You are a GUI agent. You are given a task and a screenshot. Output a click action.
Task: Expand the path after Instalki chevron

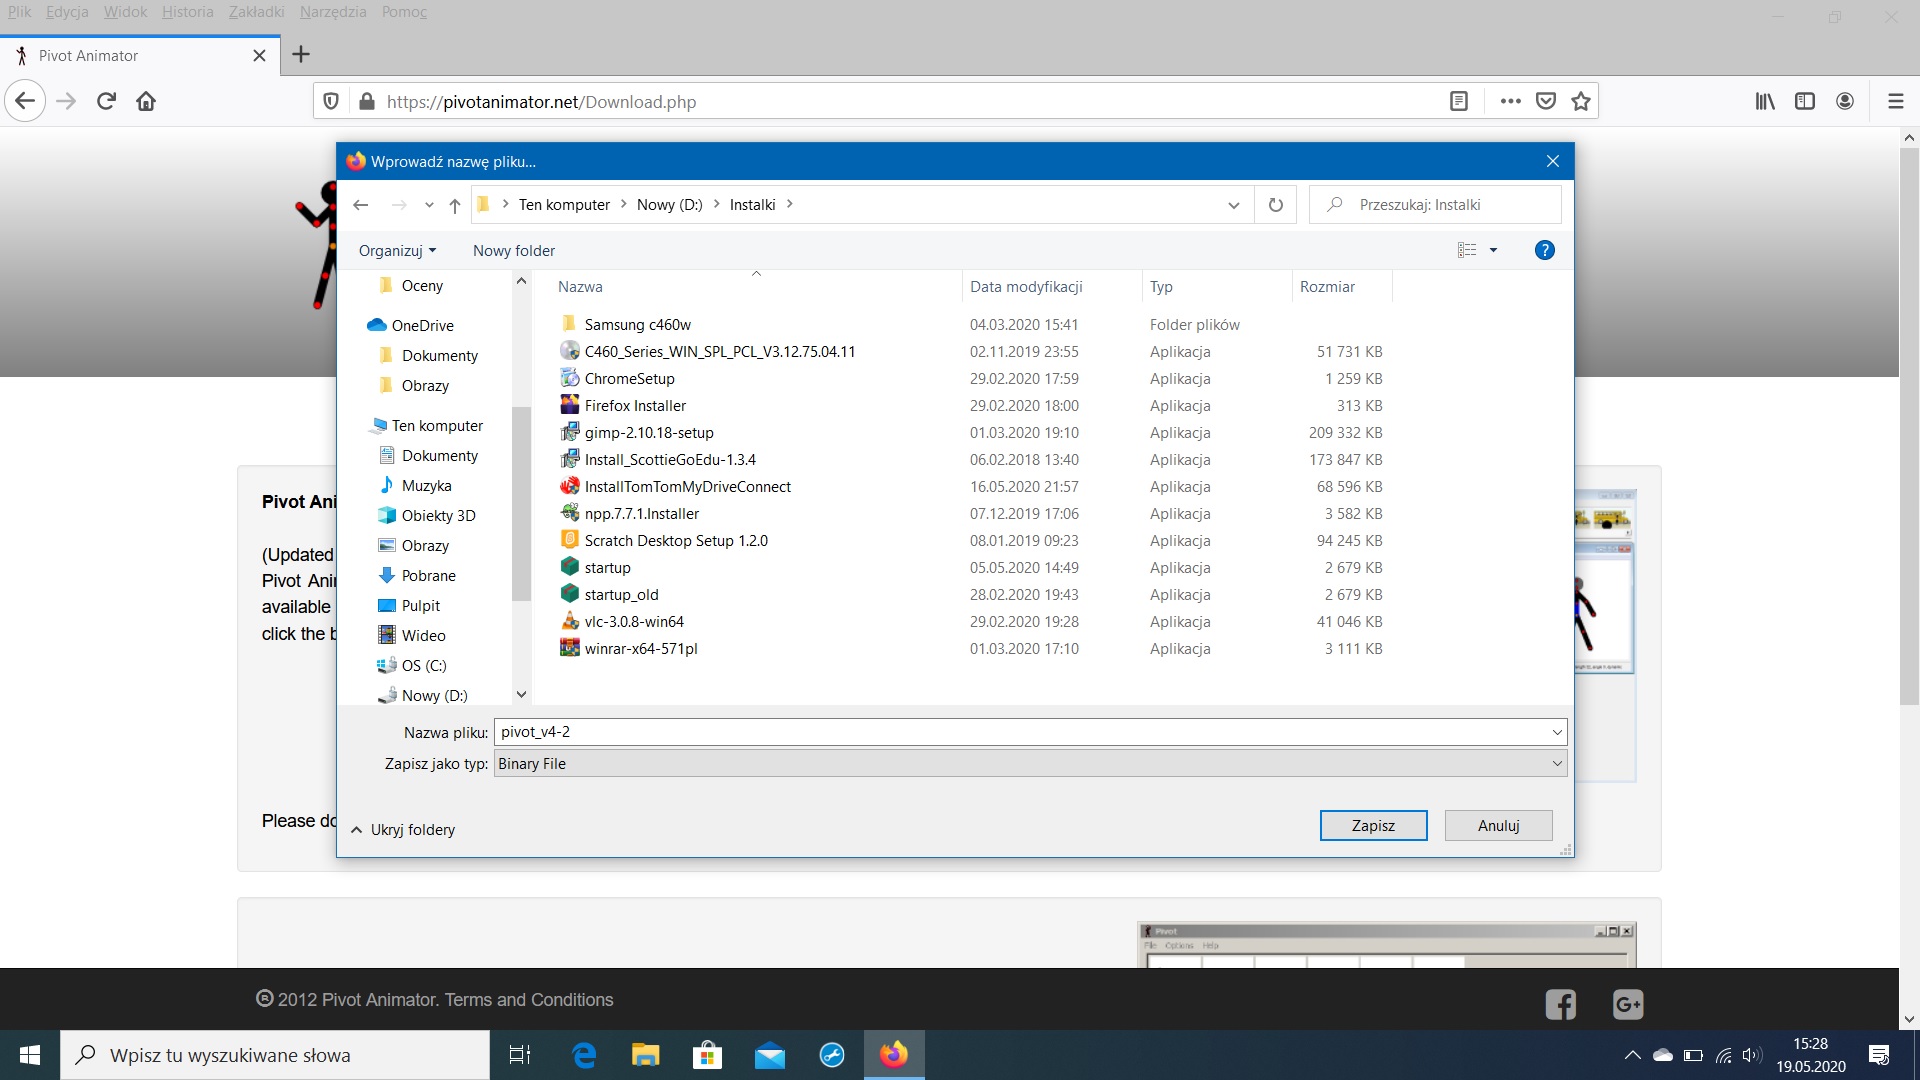pos(789,204)
